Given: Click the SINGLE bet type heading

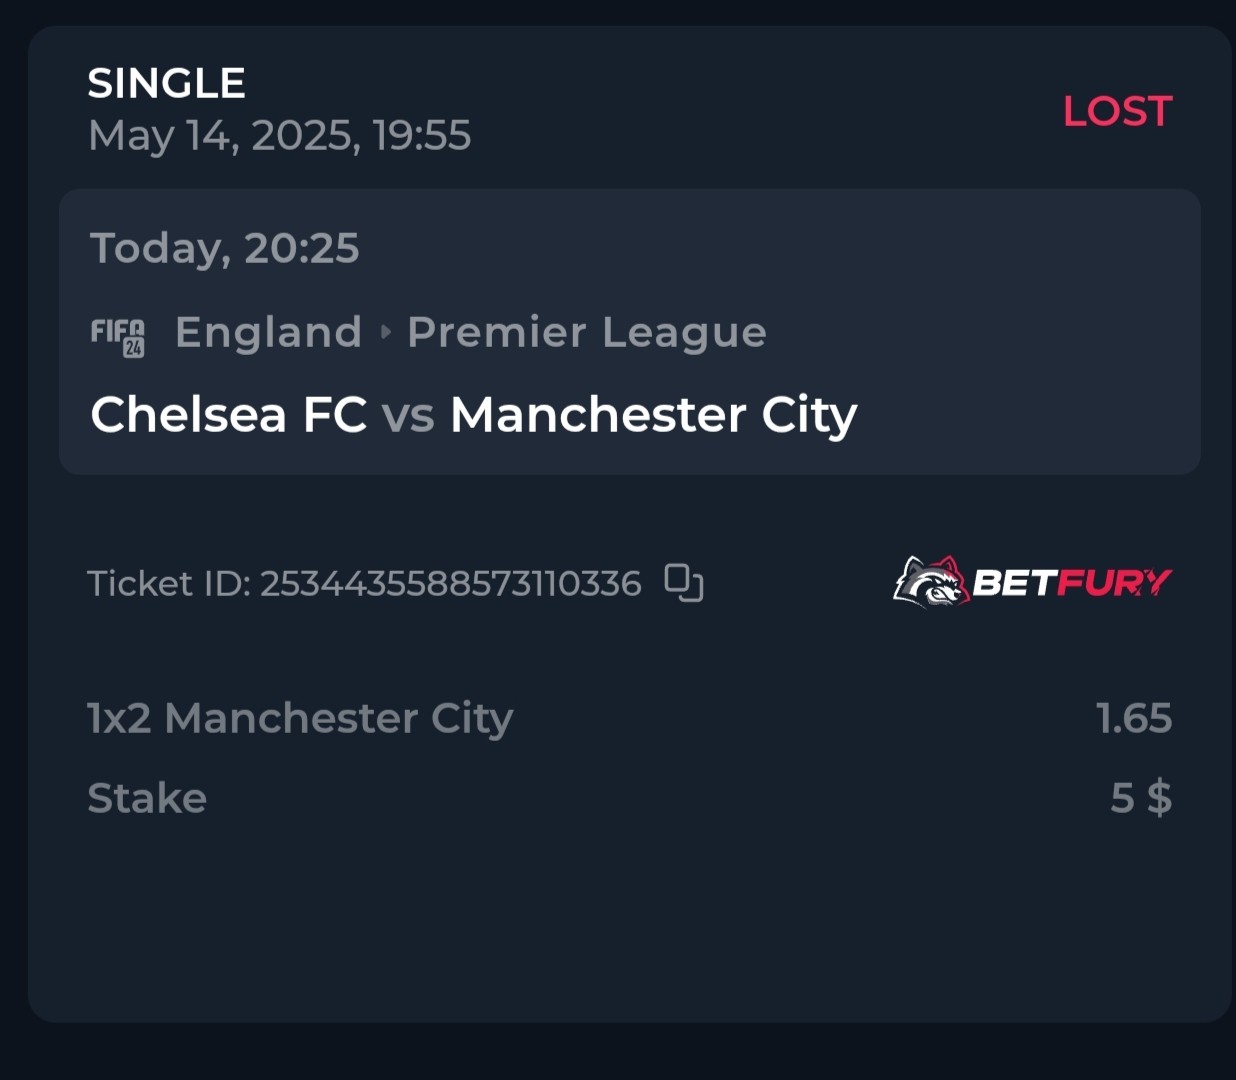Looking at the screenshot, I should point(166,83).
